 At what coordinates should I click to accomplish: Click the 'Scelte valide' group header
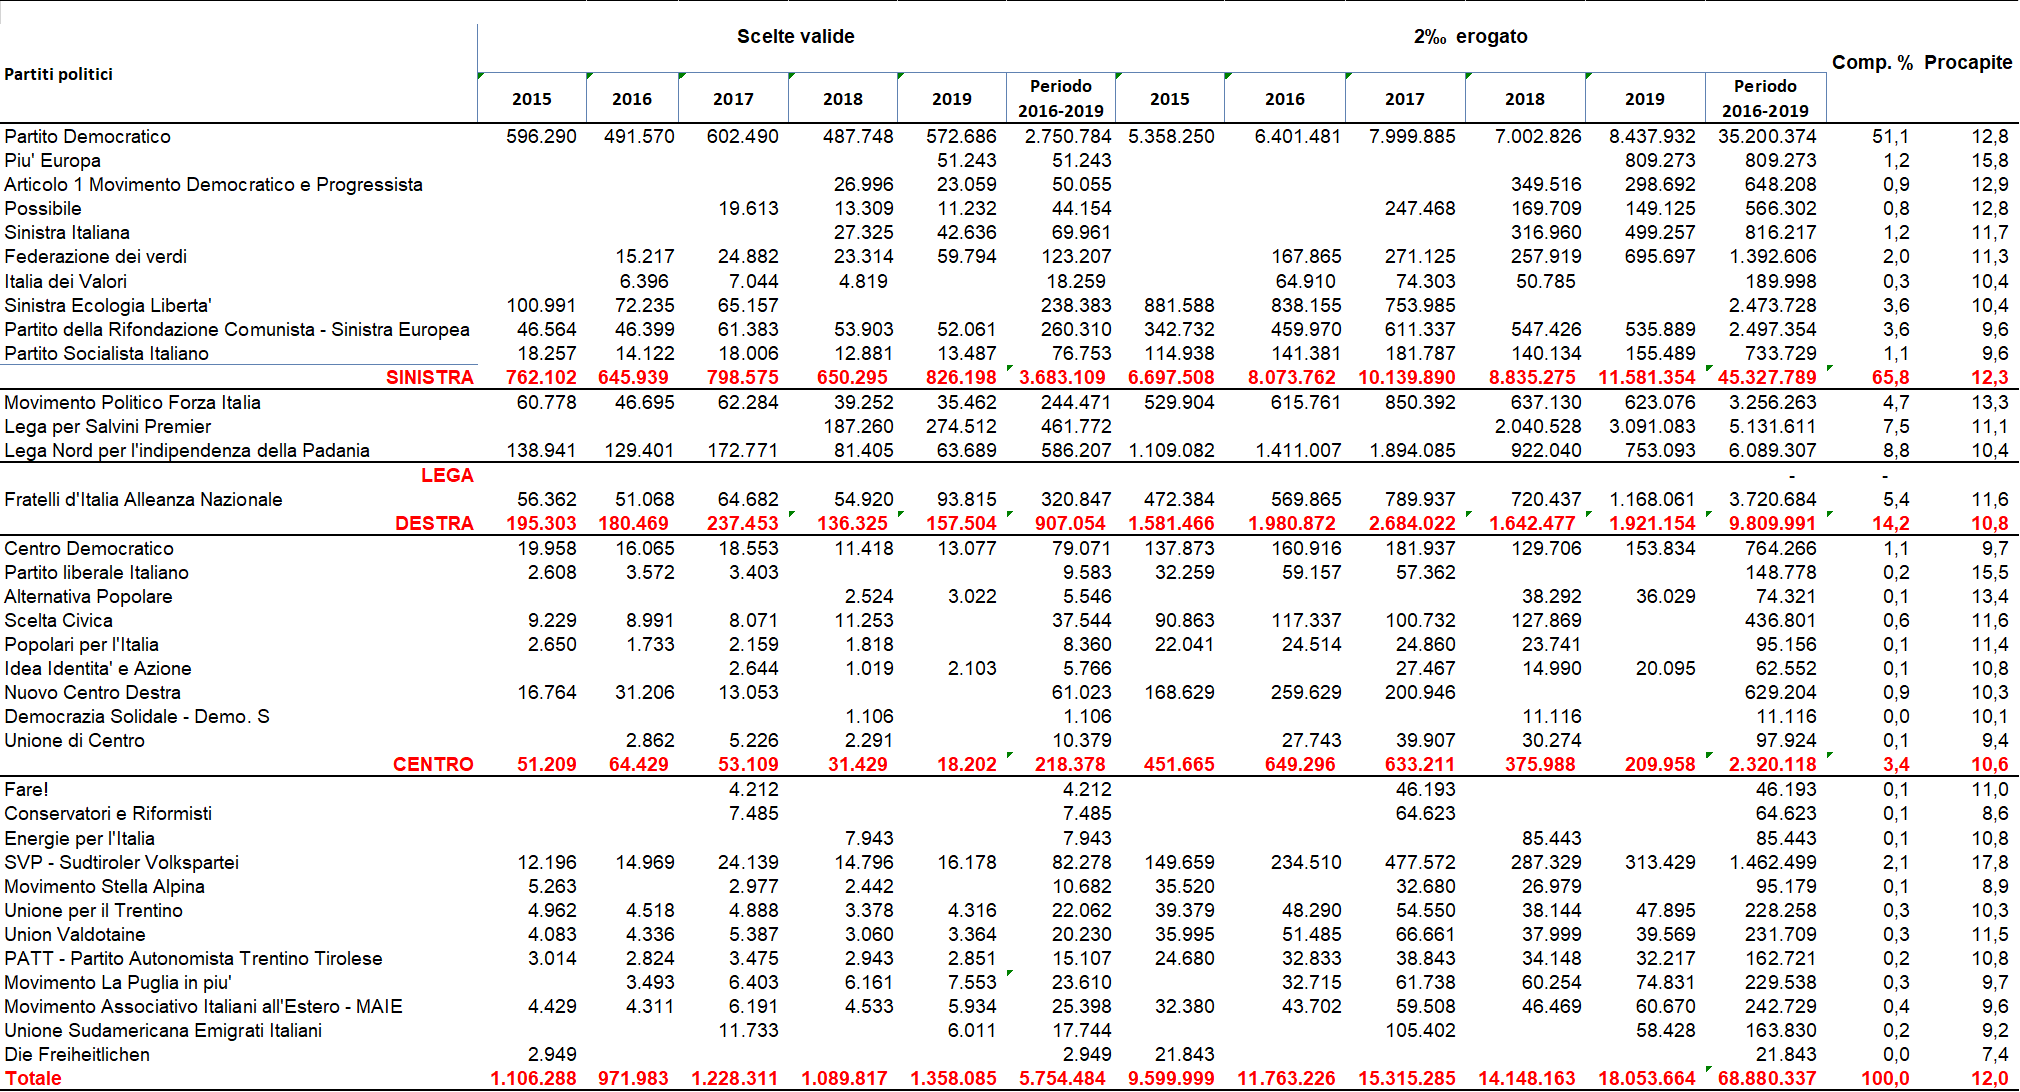pyautogui.click(x=796, y=37)
